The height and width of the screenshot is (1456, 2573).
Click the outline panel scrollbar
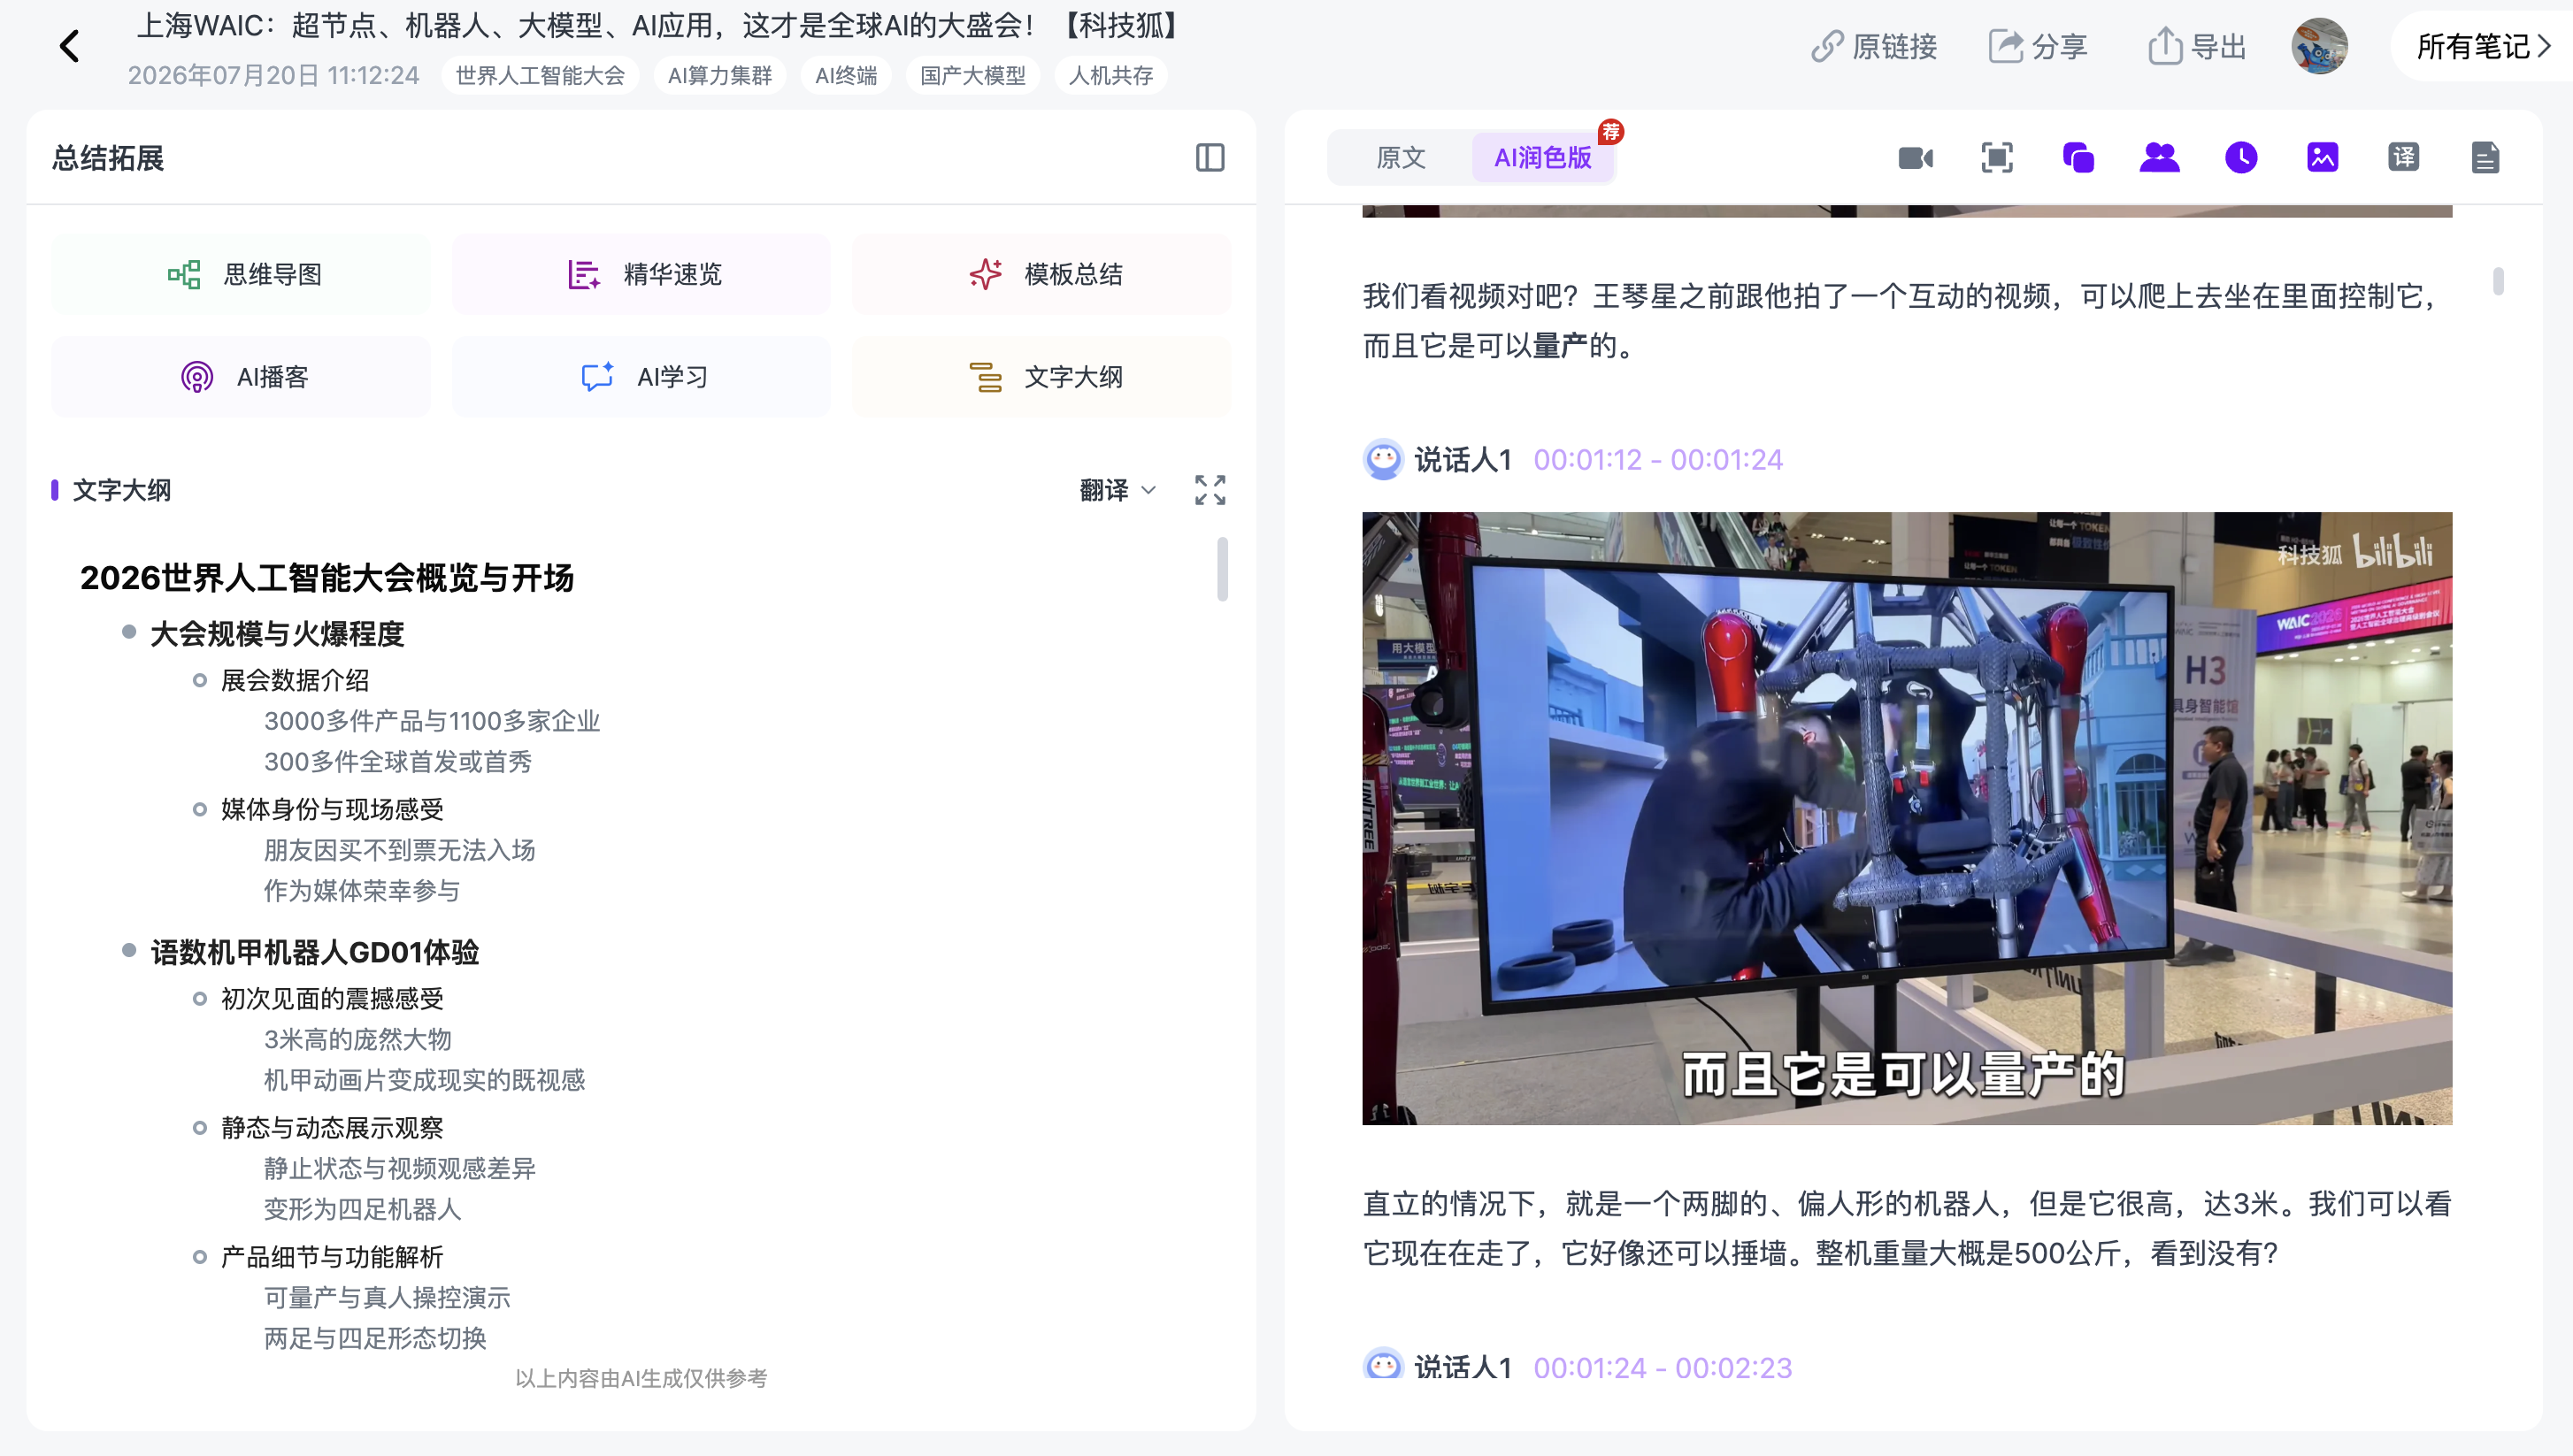(x=1222, y=570)
